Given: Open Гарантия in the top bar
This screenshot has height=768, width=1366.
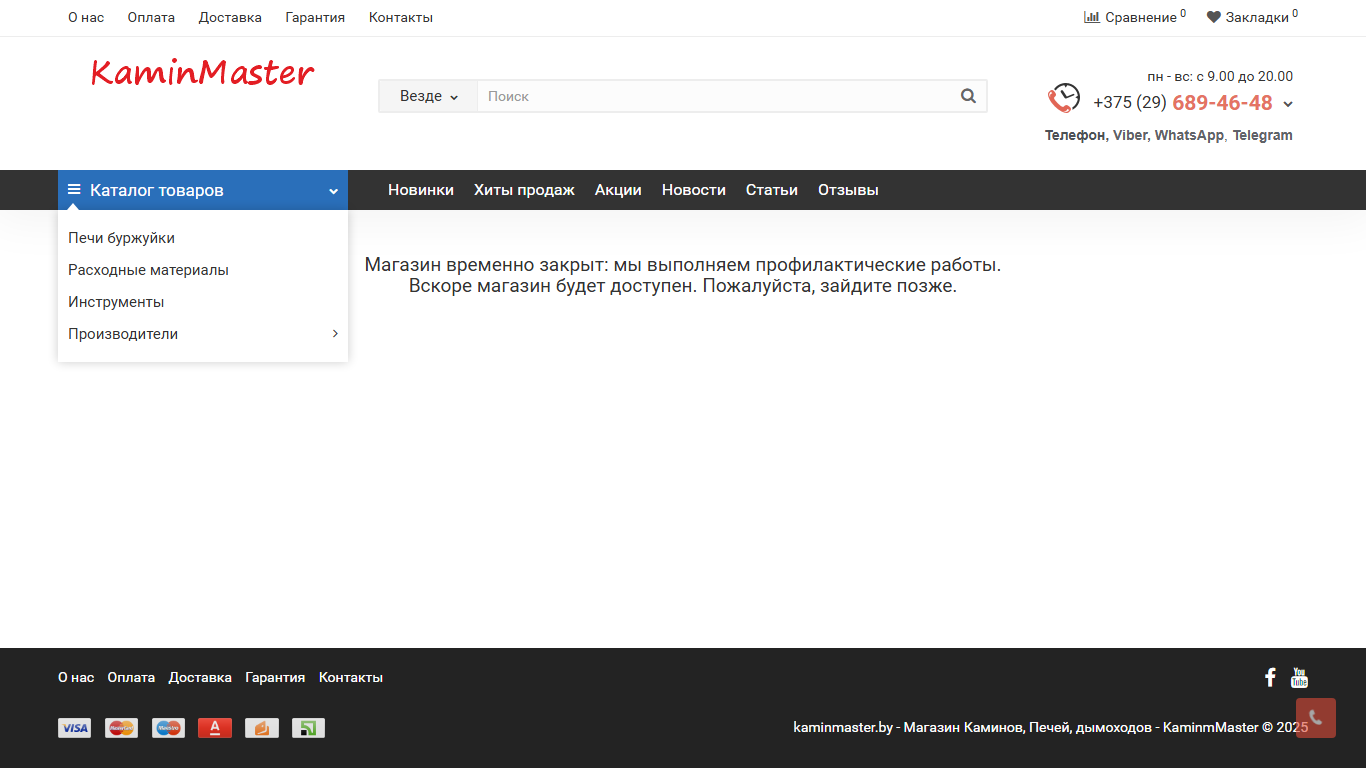Looking at the screenshot, I should pos(315,17).
